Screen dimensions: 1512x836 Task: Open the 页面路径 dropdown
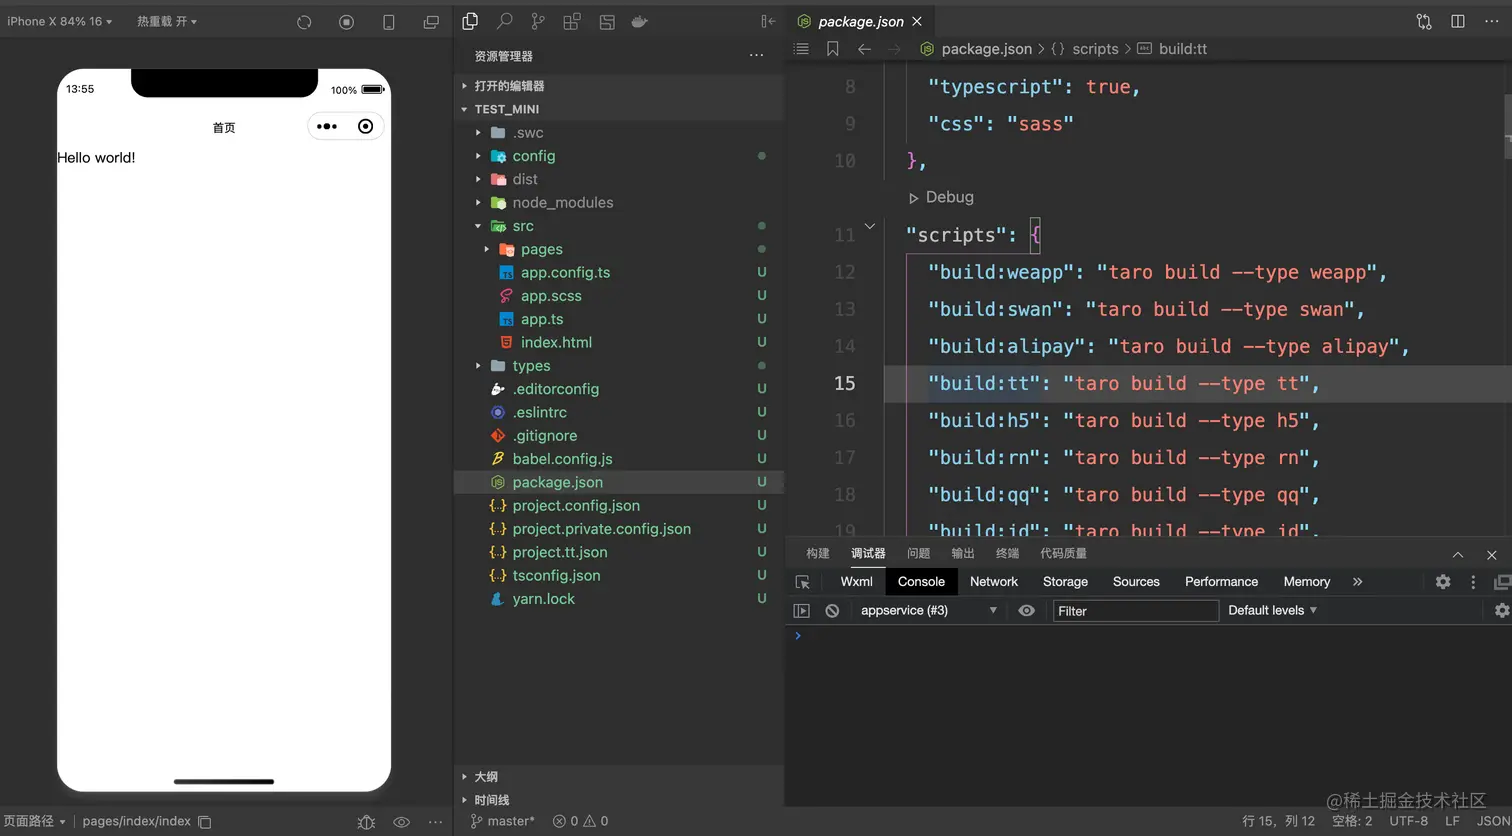pyautogui.click(x=34, y=821)
